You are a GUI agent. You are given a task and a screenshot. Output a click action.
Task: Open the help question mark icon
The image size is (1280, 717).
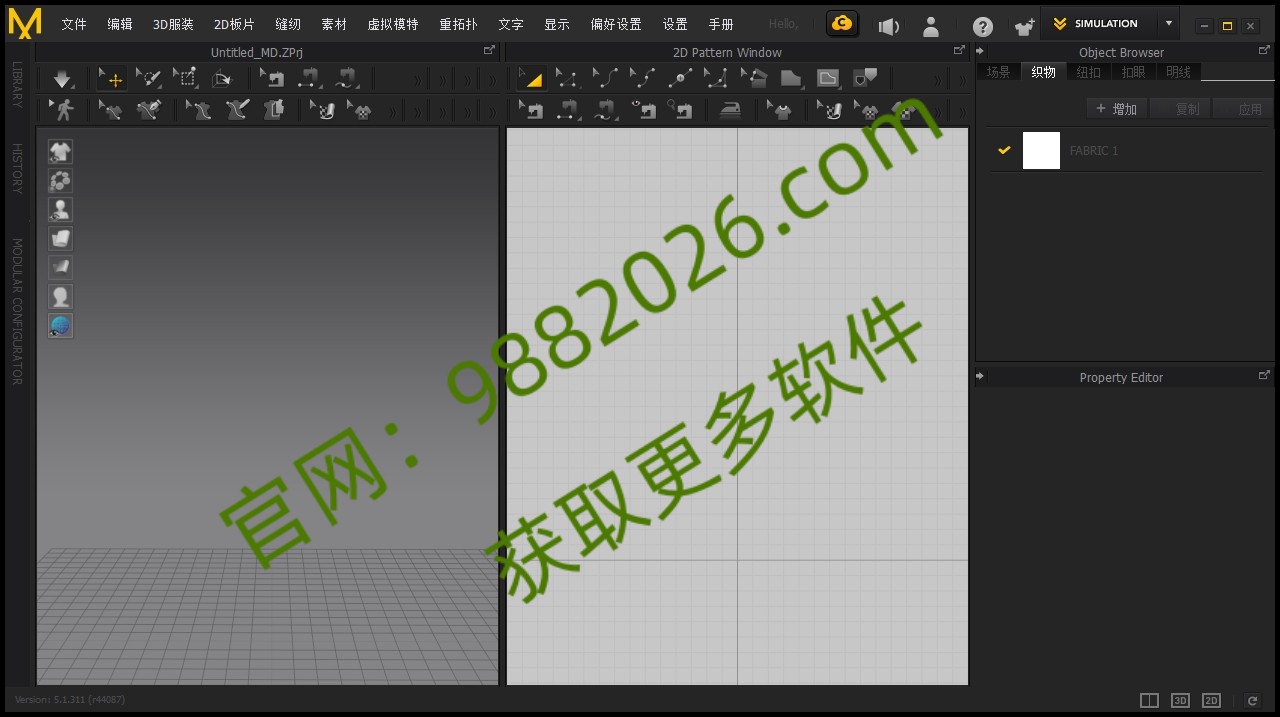[983, 27]
